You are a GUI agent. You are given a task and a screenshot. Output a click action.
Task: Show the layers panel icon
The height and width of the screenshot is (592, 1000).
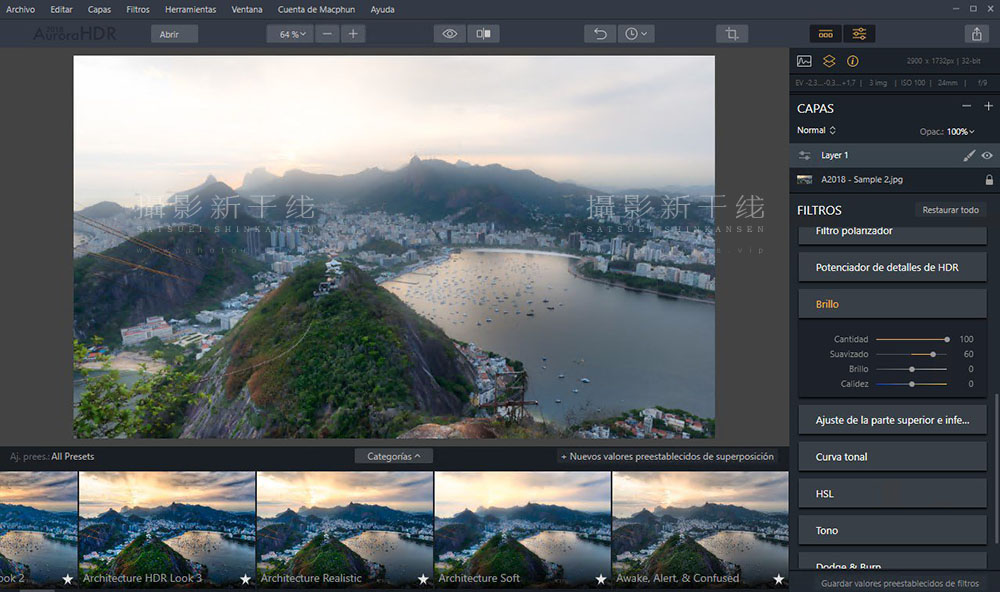point(828,61)
